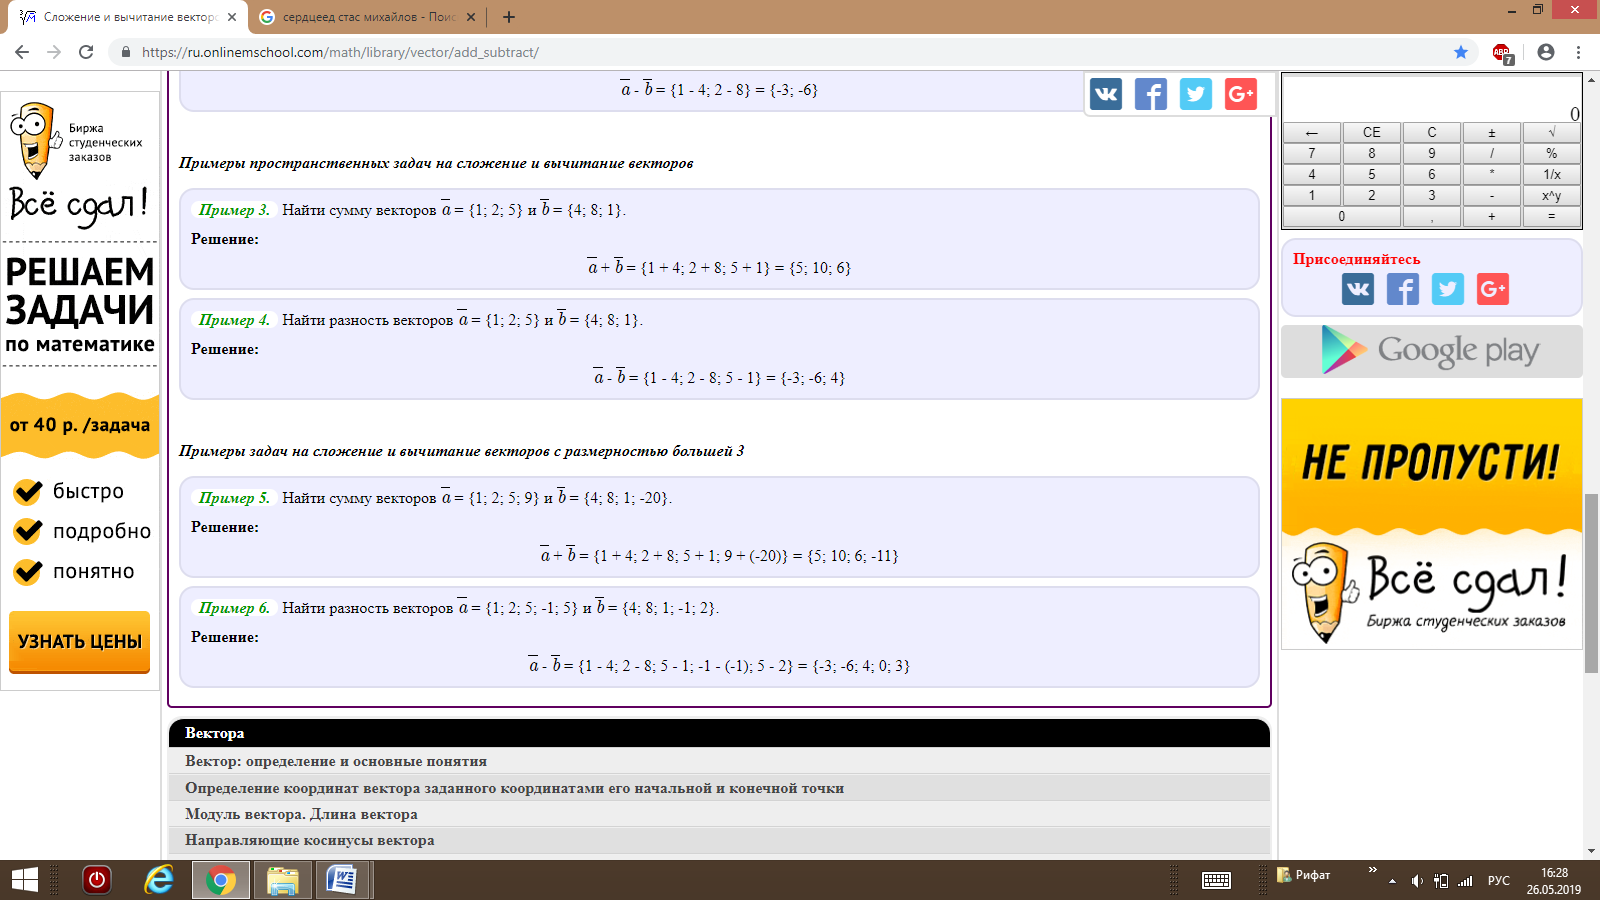Open the РУС language switcher in tray
1600x900 pixels.
pos(1498,881)
